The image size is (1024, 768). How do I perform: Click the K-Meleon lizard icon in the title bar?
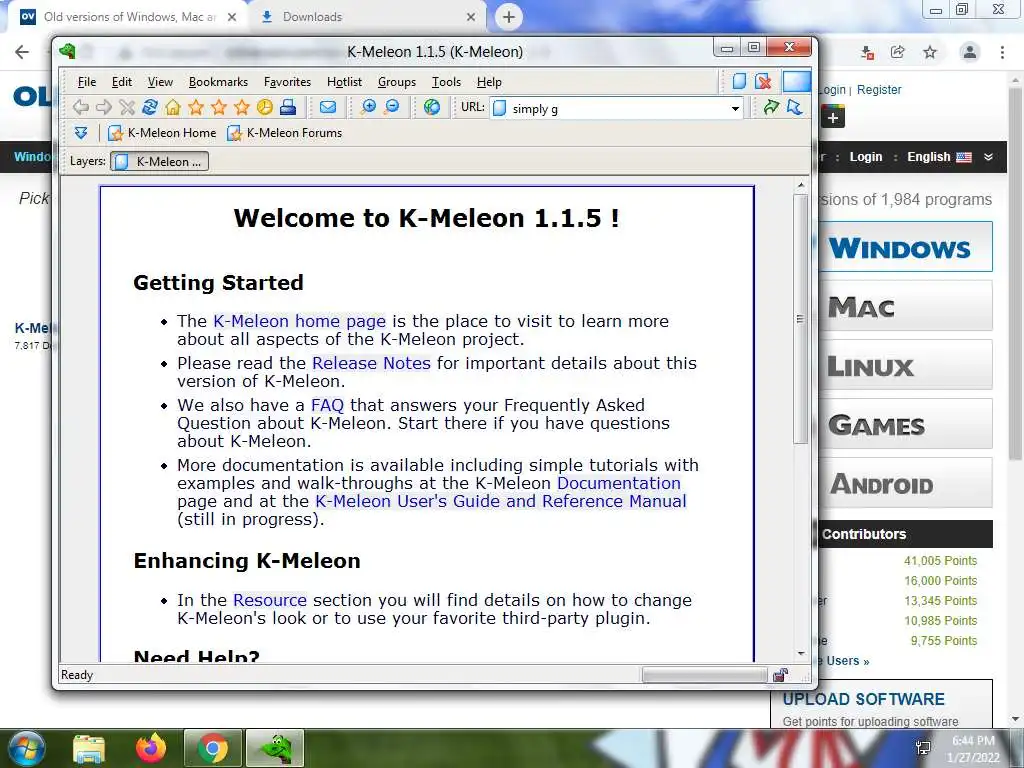pyautogui.click(x=67, y=51)
